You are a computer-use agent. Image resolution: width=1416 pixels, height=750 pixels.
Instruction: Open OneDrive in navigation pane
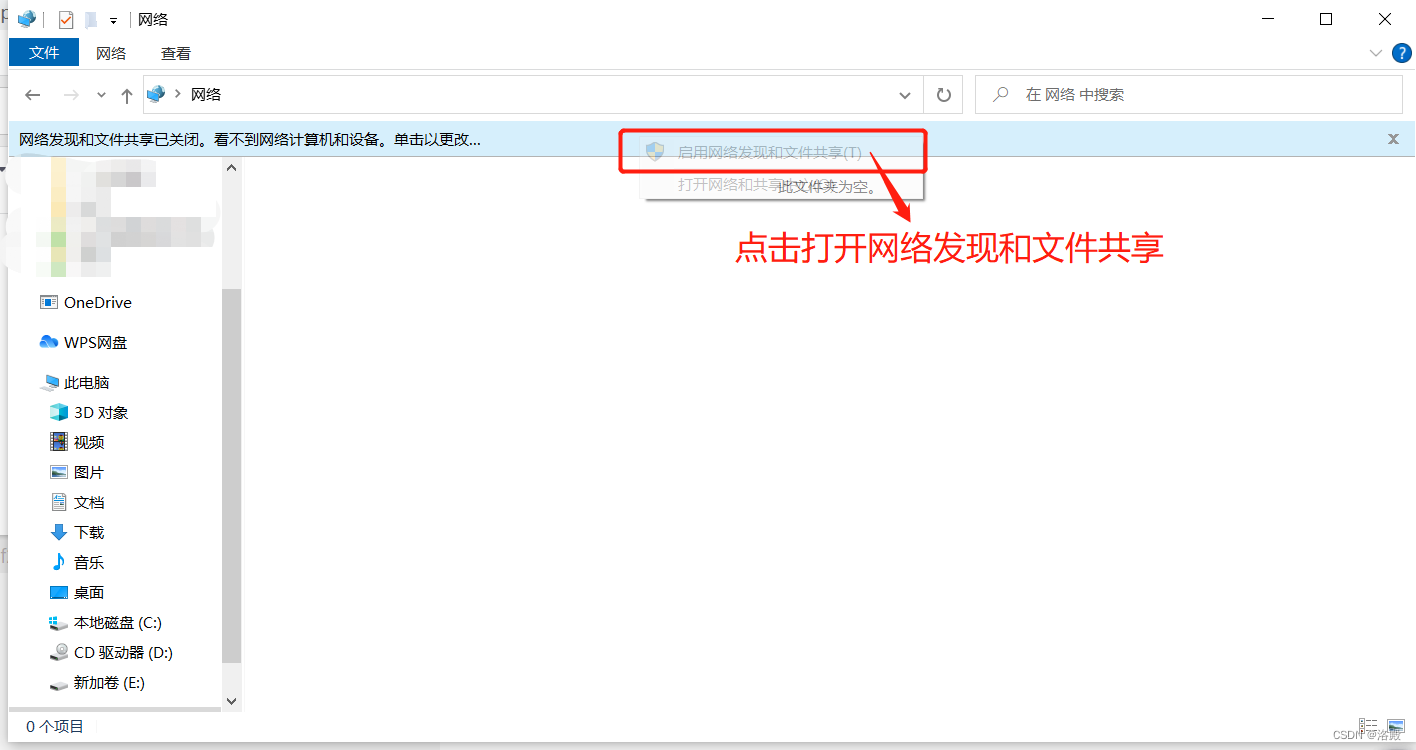point(98,303)
